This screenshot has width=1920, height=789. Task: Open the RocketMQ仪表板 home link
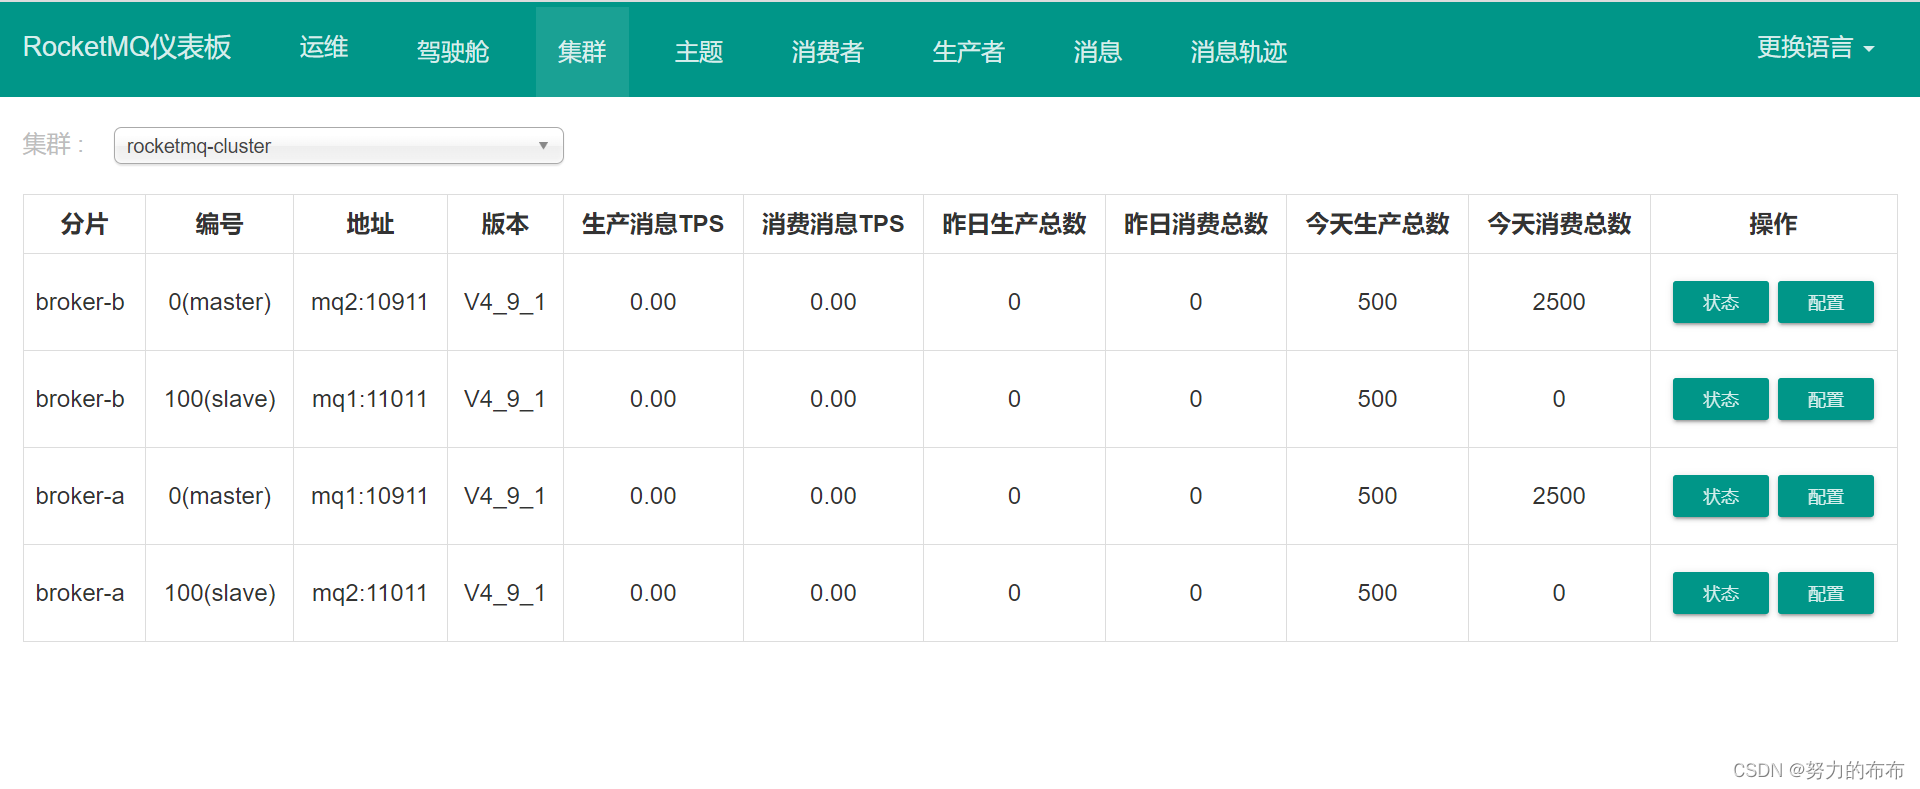[127, 47]
